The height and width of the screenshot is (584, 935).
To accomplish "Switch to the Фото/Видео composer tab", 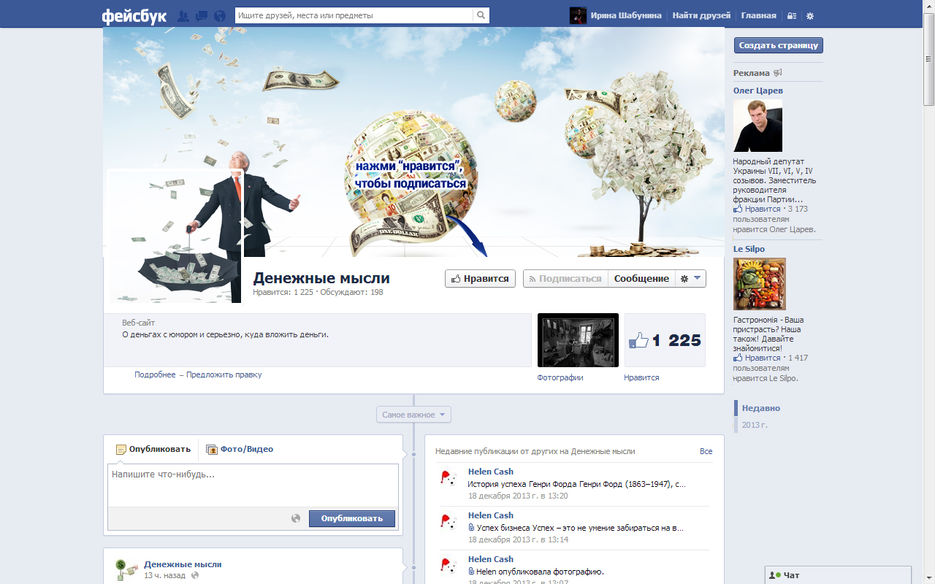I will [239, 449].
